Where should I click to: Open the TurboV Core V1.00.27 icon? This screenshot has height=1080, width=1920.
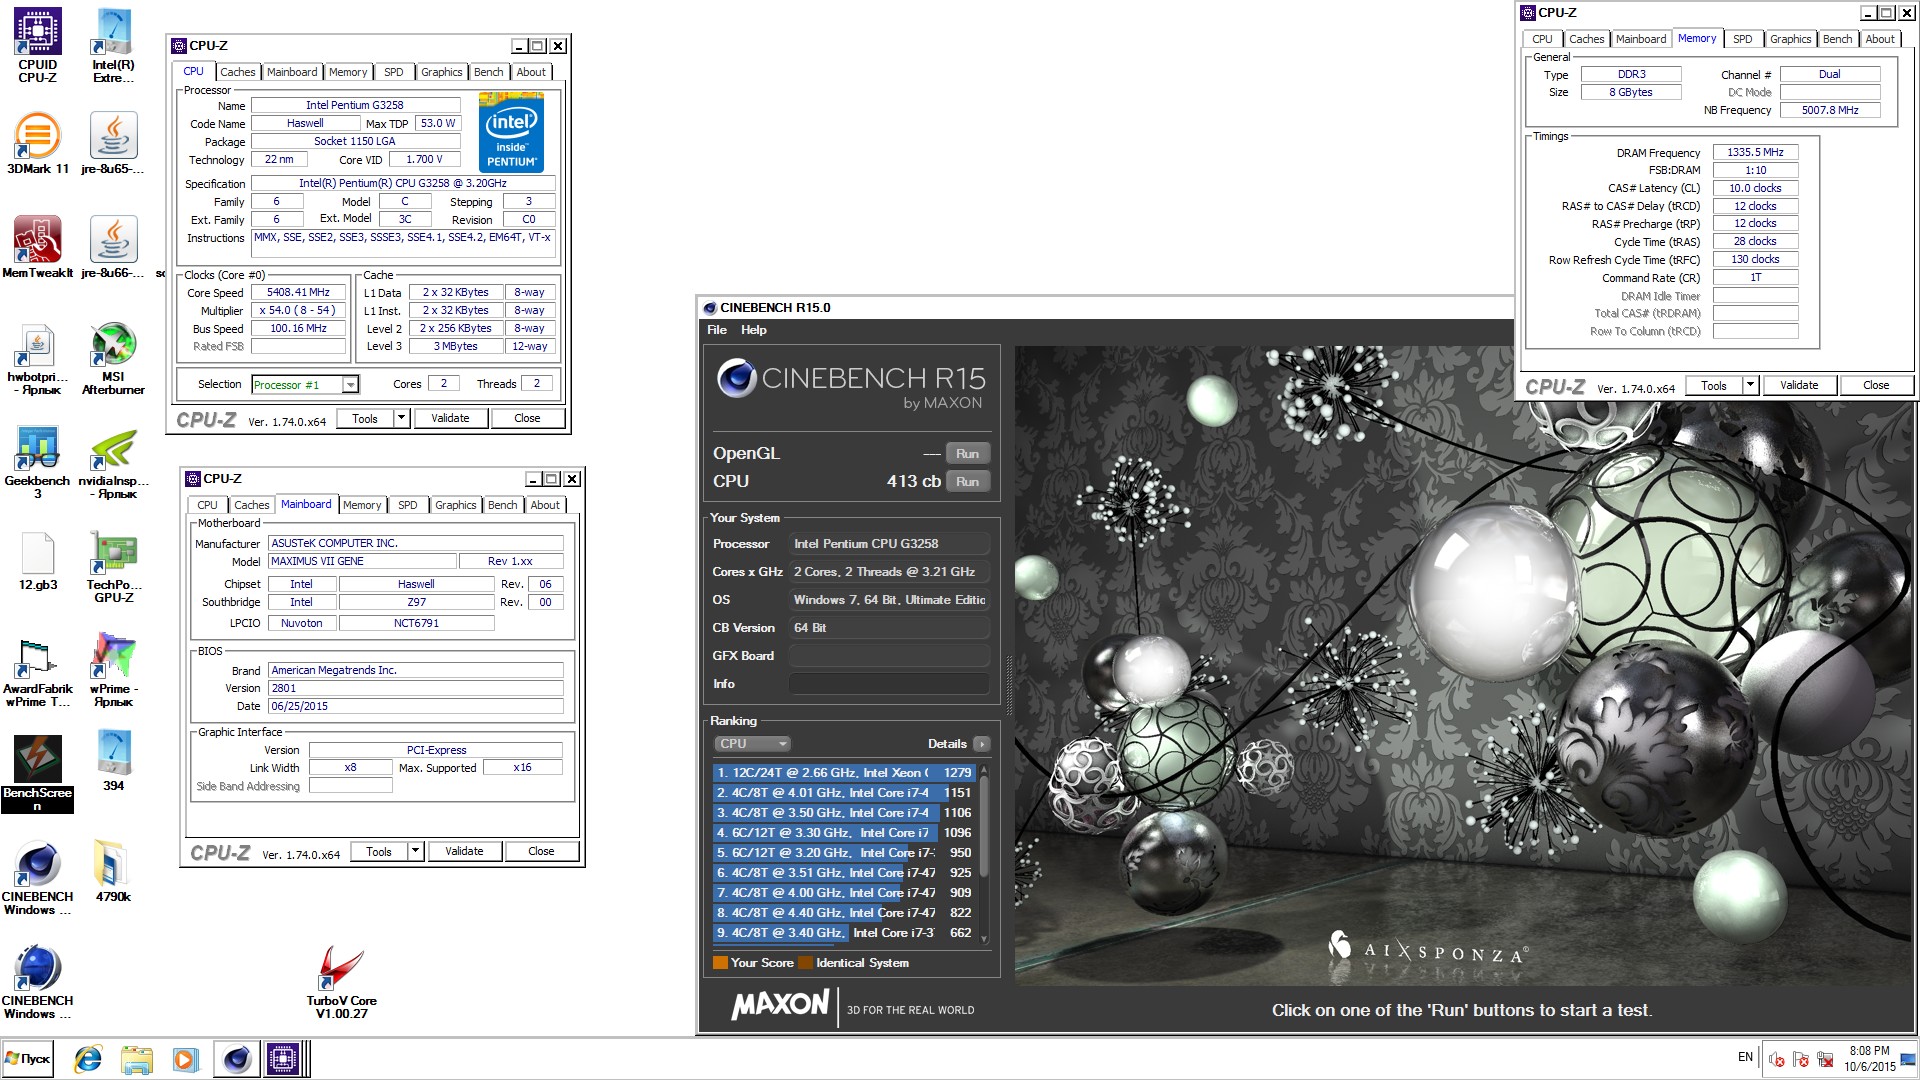point(341,983)
